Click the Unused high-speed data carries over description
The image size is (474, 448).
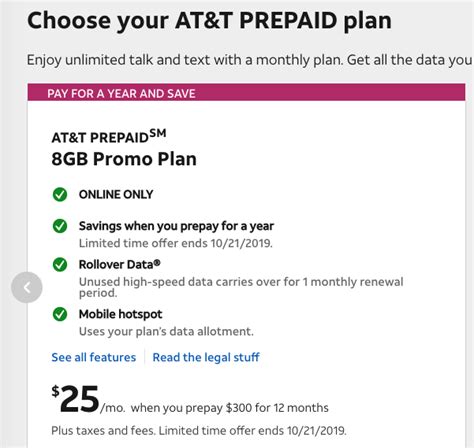[x=241, y=287]
